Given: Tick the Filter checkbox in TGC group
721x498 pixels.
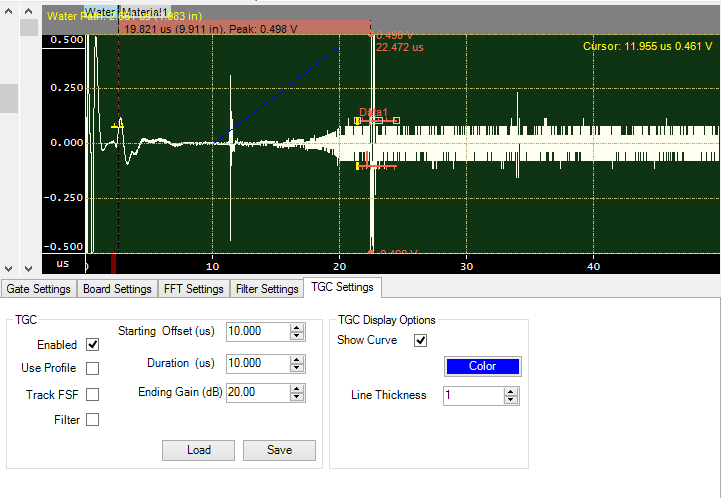Looking at the screenshot, I should (93, 420).
